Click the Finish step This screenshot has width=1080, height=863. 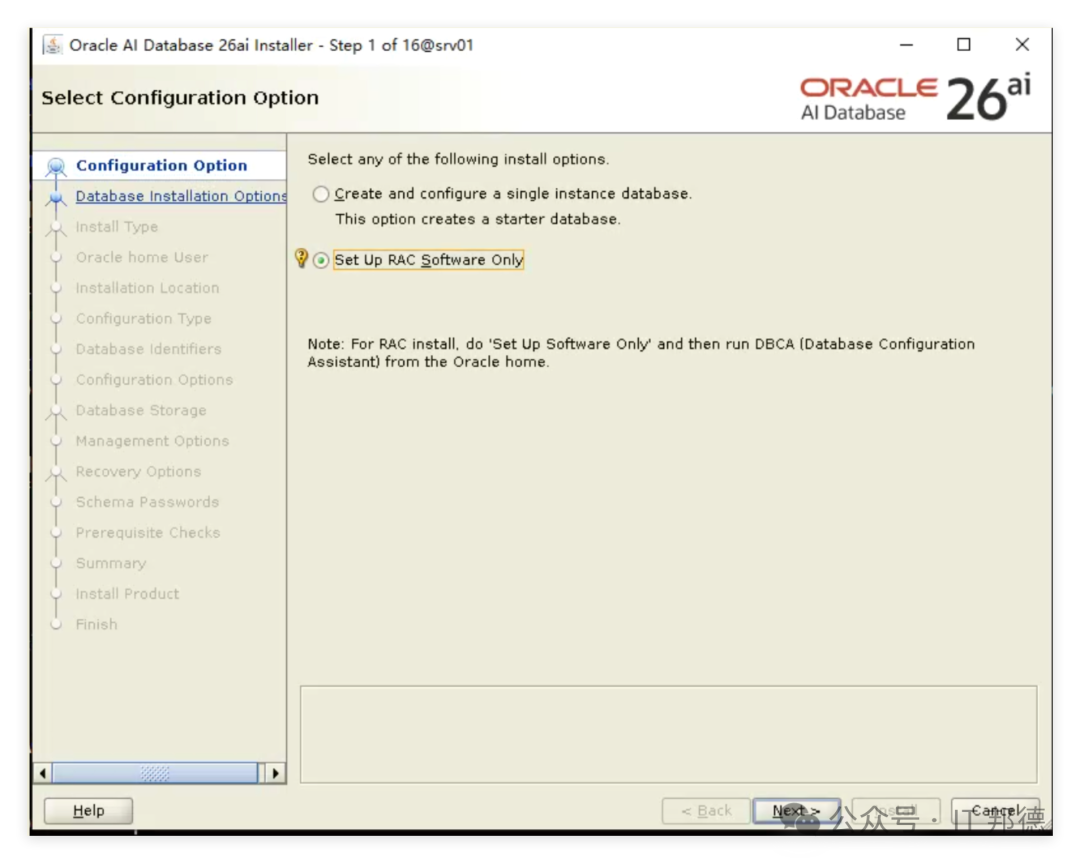point(96,625)
